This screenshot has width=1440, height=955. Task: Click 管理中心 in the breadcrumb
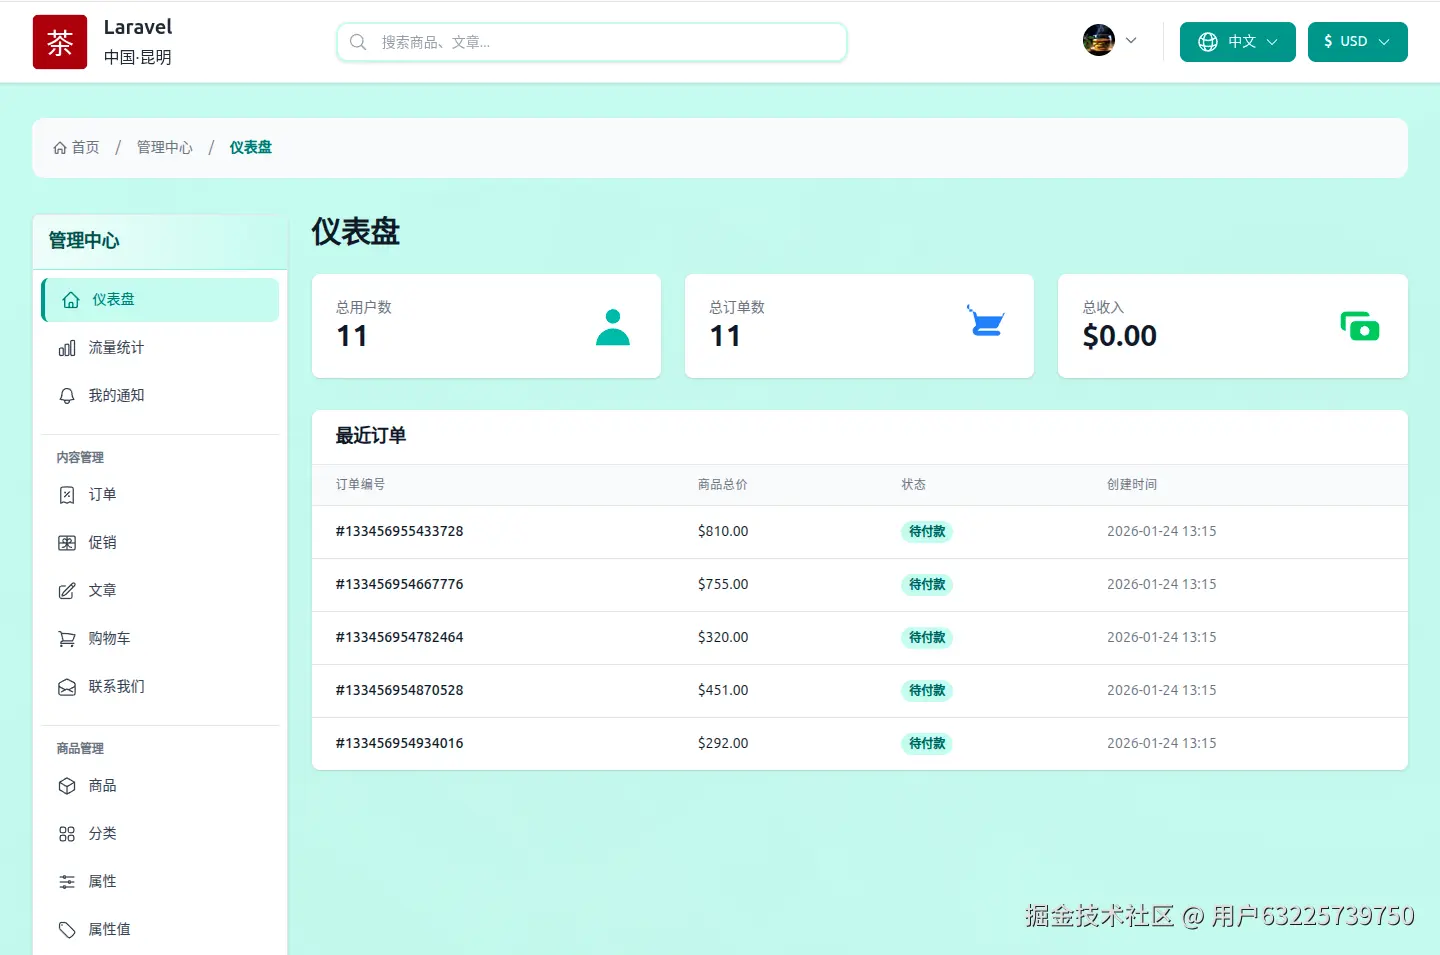[x=165, y=147]
